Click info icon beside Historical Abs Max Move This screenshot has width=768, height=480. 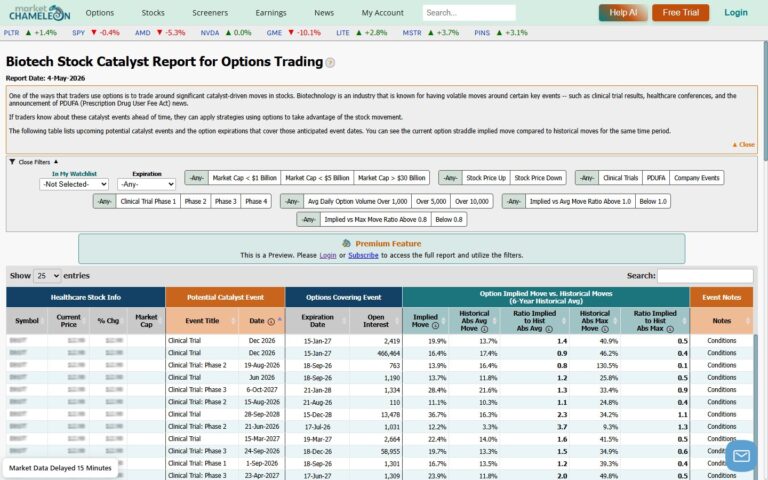click(604, 329)
